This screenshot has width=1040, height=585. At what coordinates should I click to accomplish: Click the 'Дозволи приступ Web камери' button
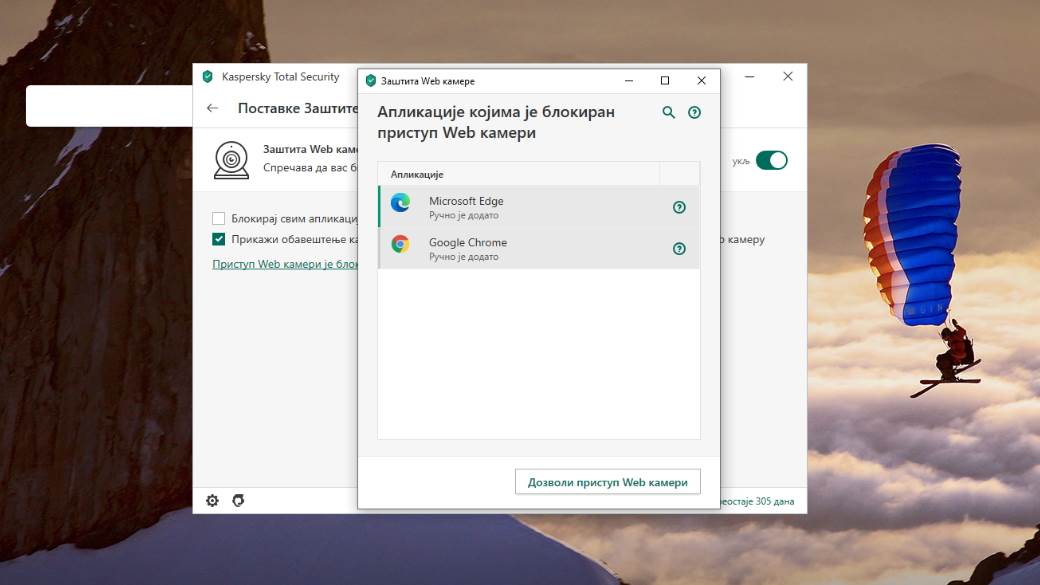click(x=607, y=481)
